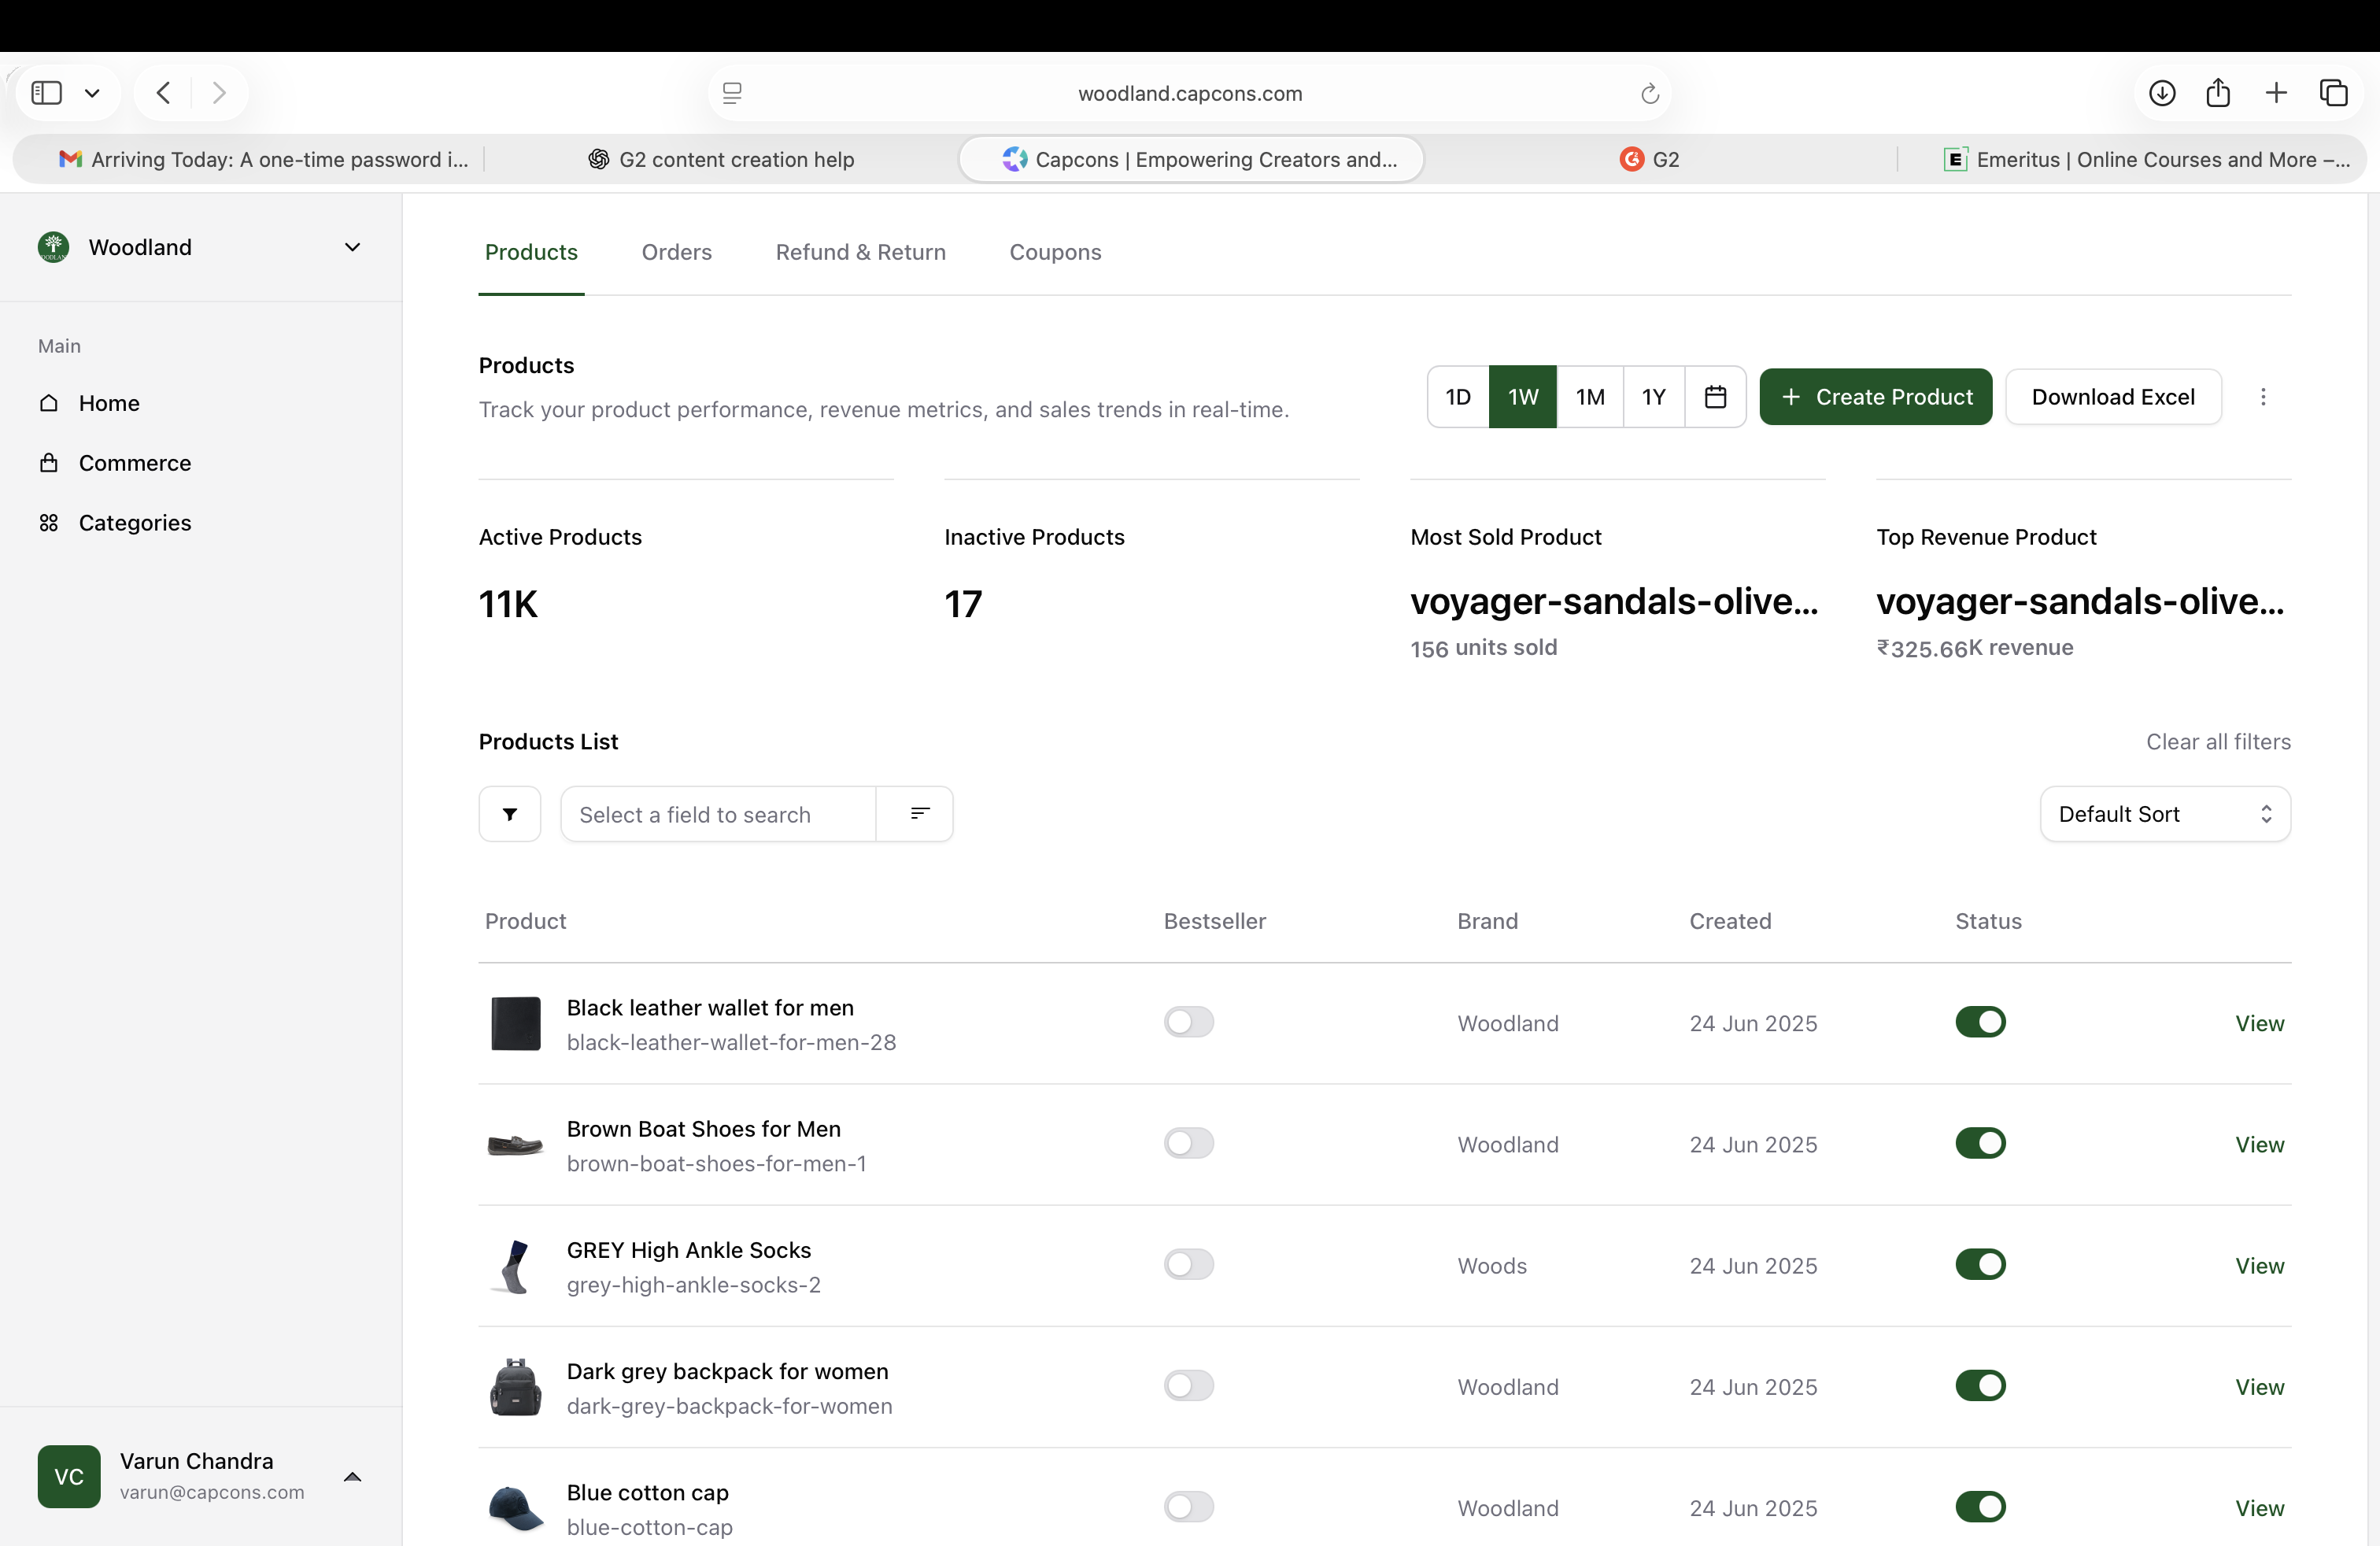Open the Default Sort dropdown
The image size is (2380, 1546).
2165,814
